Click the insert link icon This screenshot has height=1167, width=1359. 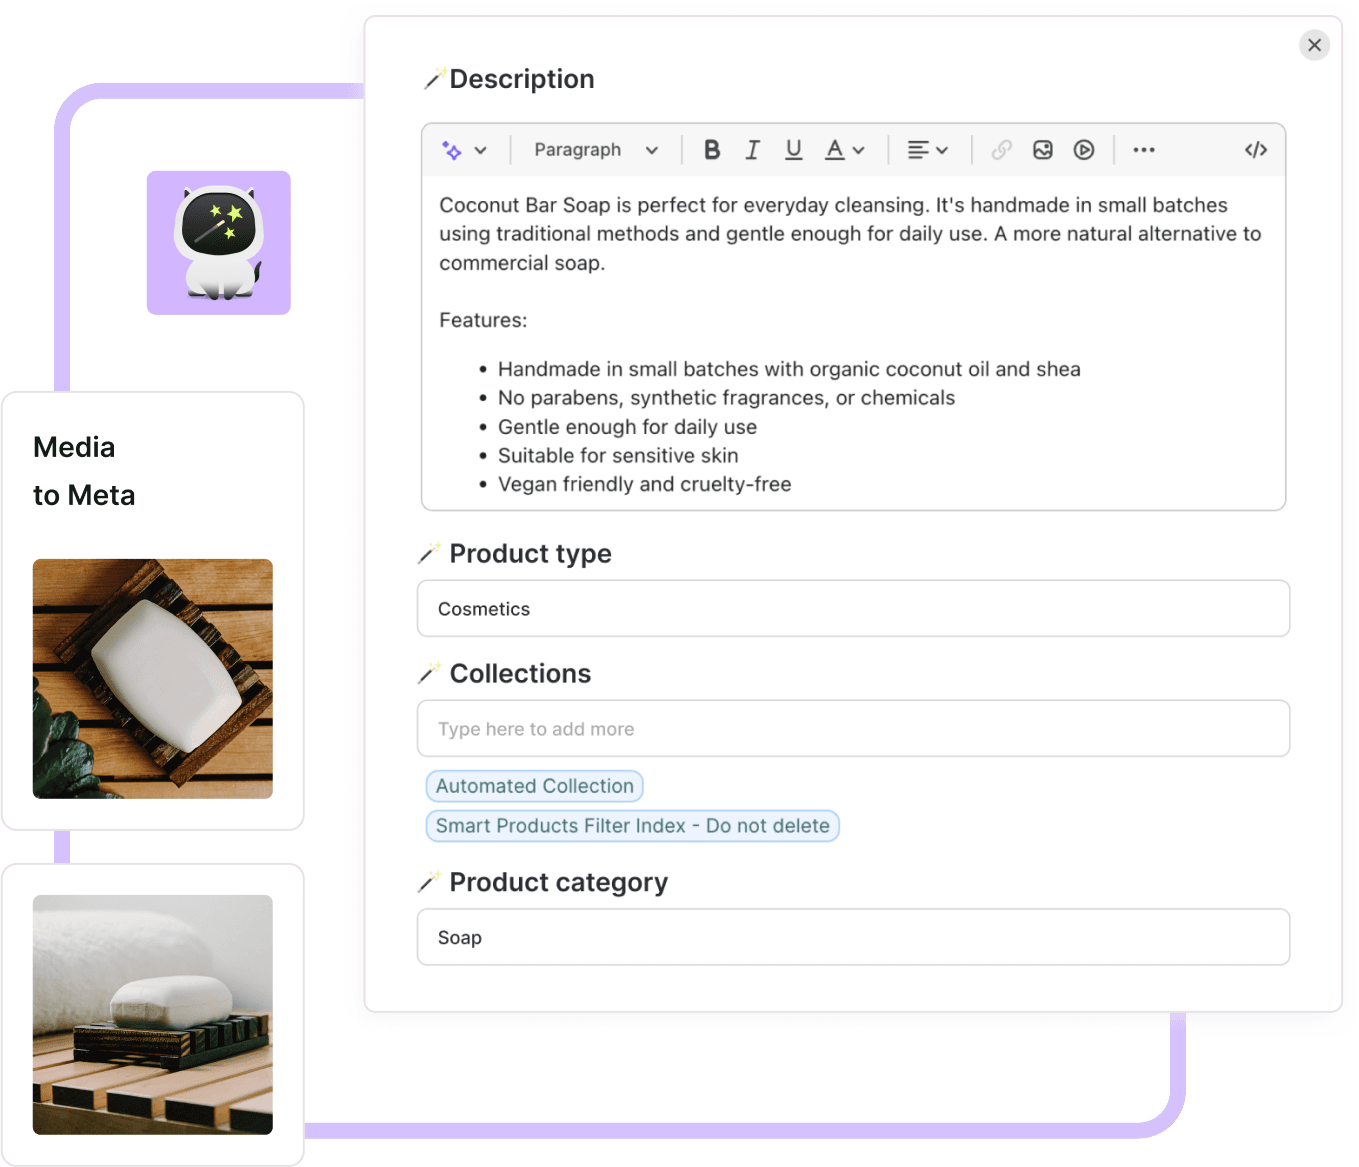(1001, 150)
